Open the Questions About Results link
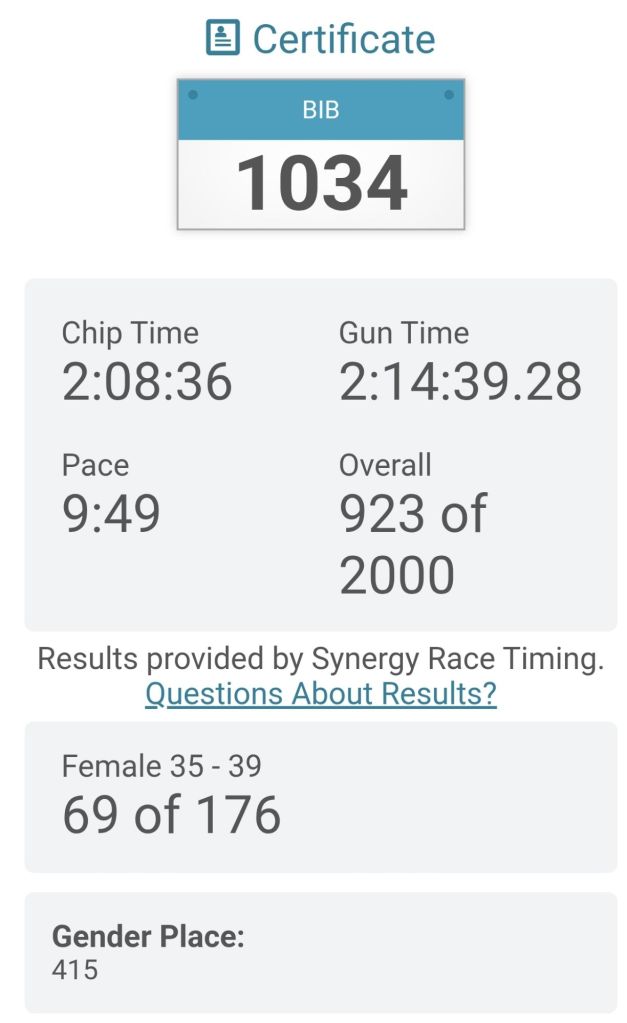 click(x=320, y=693)
